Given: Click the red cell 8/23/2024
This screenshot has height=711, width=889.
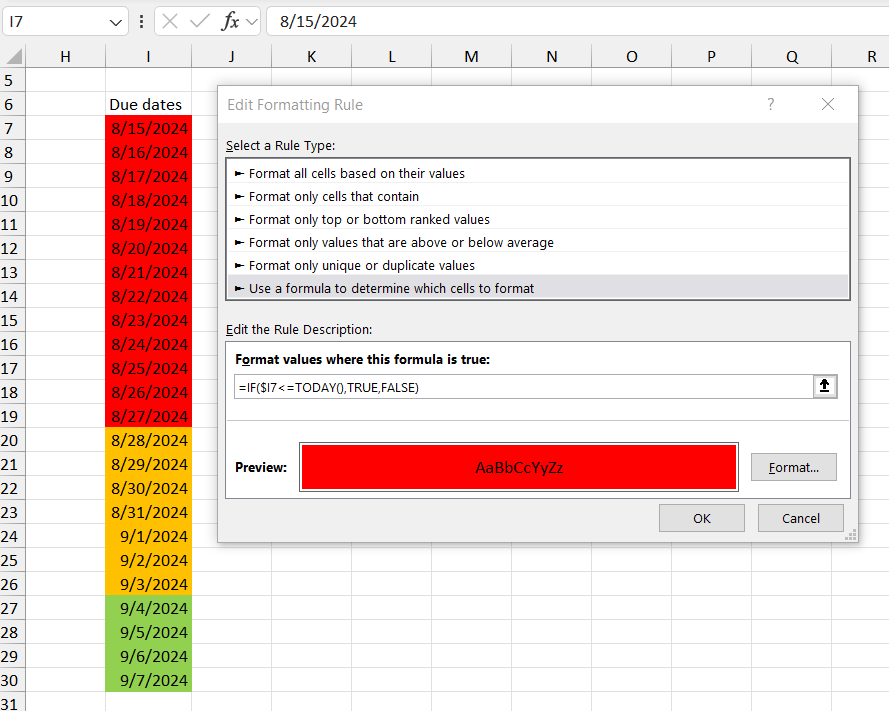Looking at the screenshot, I should point(149,320).
